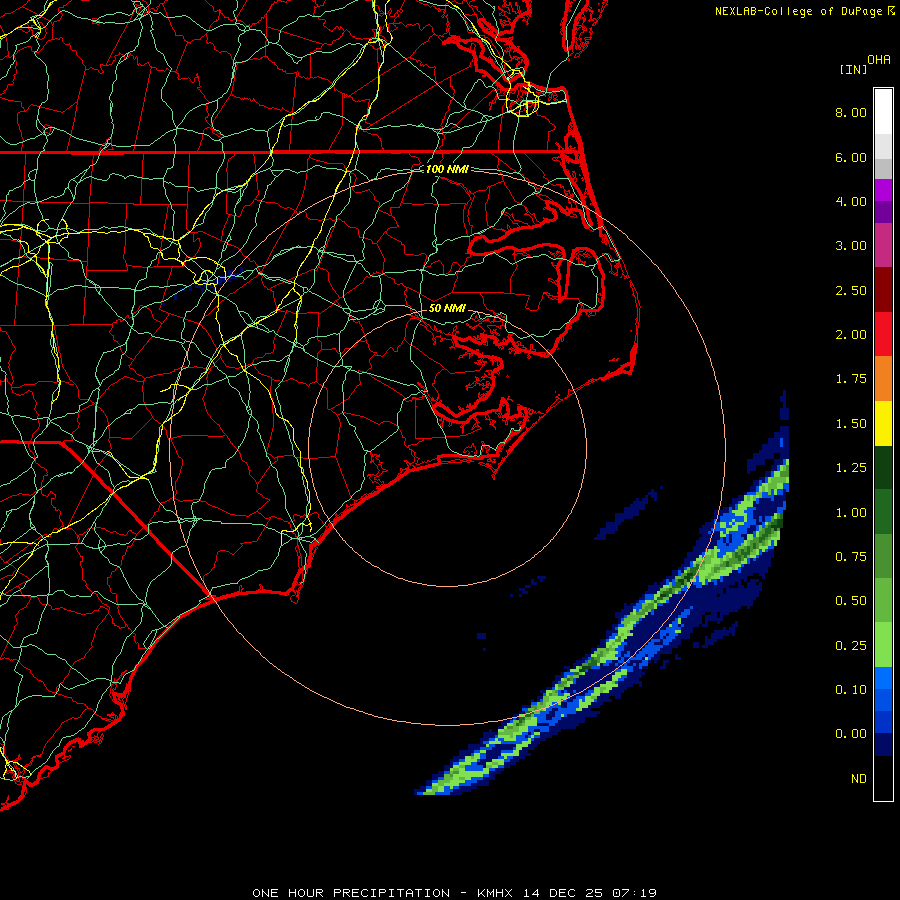Viewport: 900px width, 900px height.
Task: Click the 50 NMI range ring label
Action: point(447,308)
